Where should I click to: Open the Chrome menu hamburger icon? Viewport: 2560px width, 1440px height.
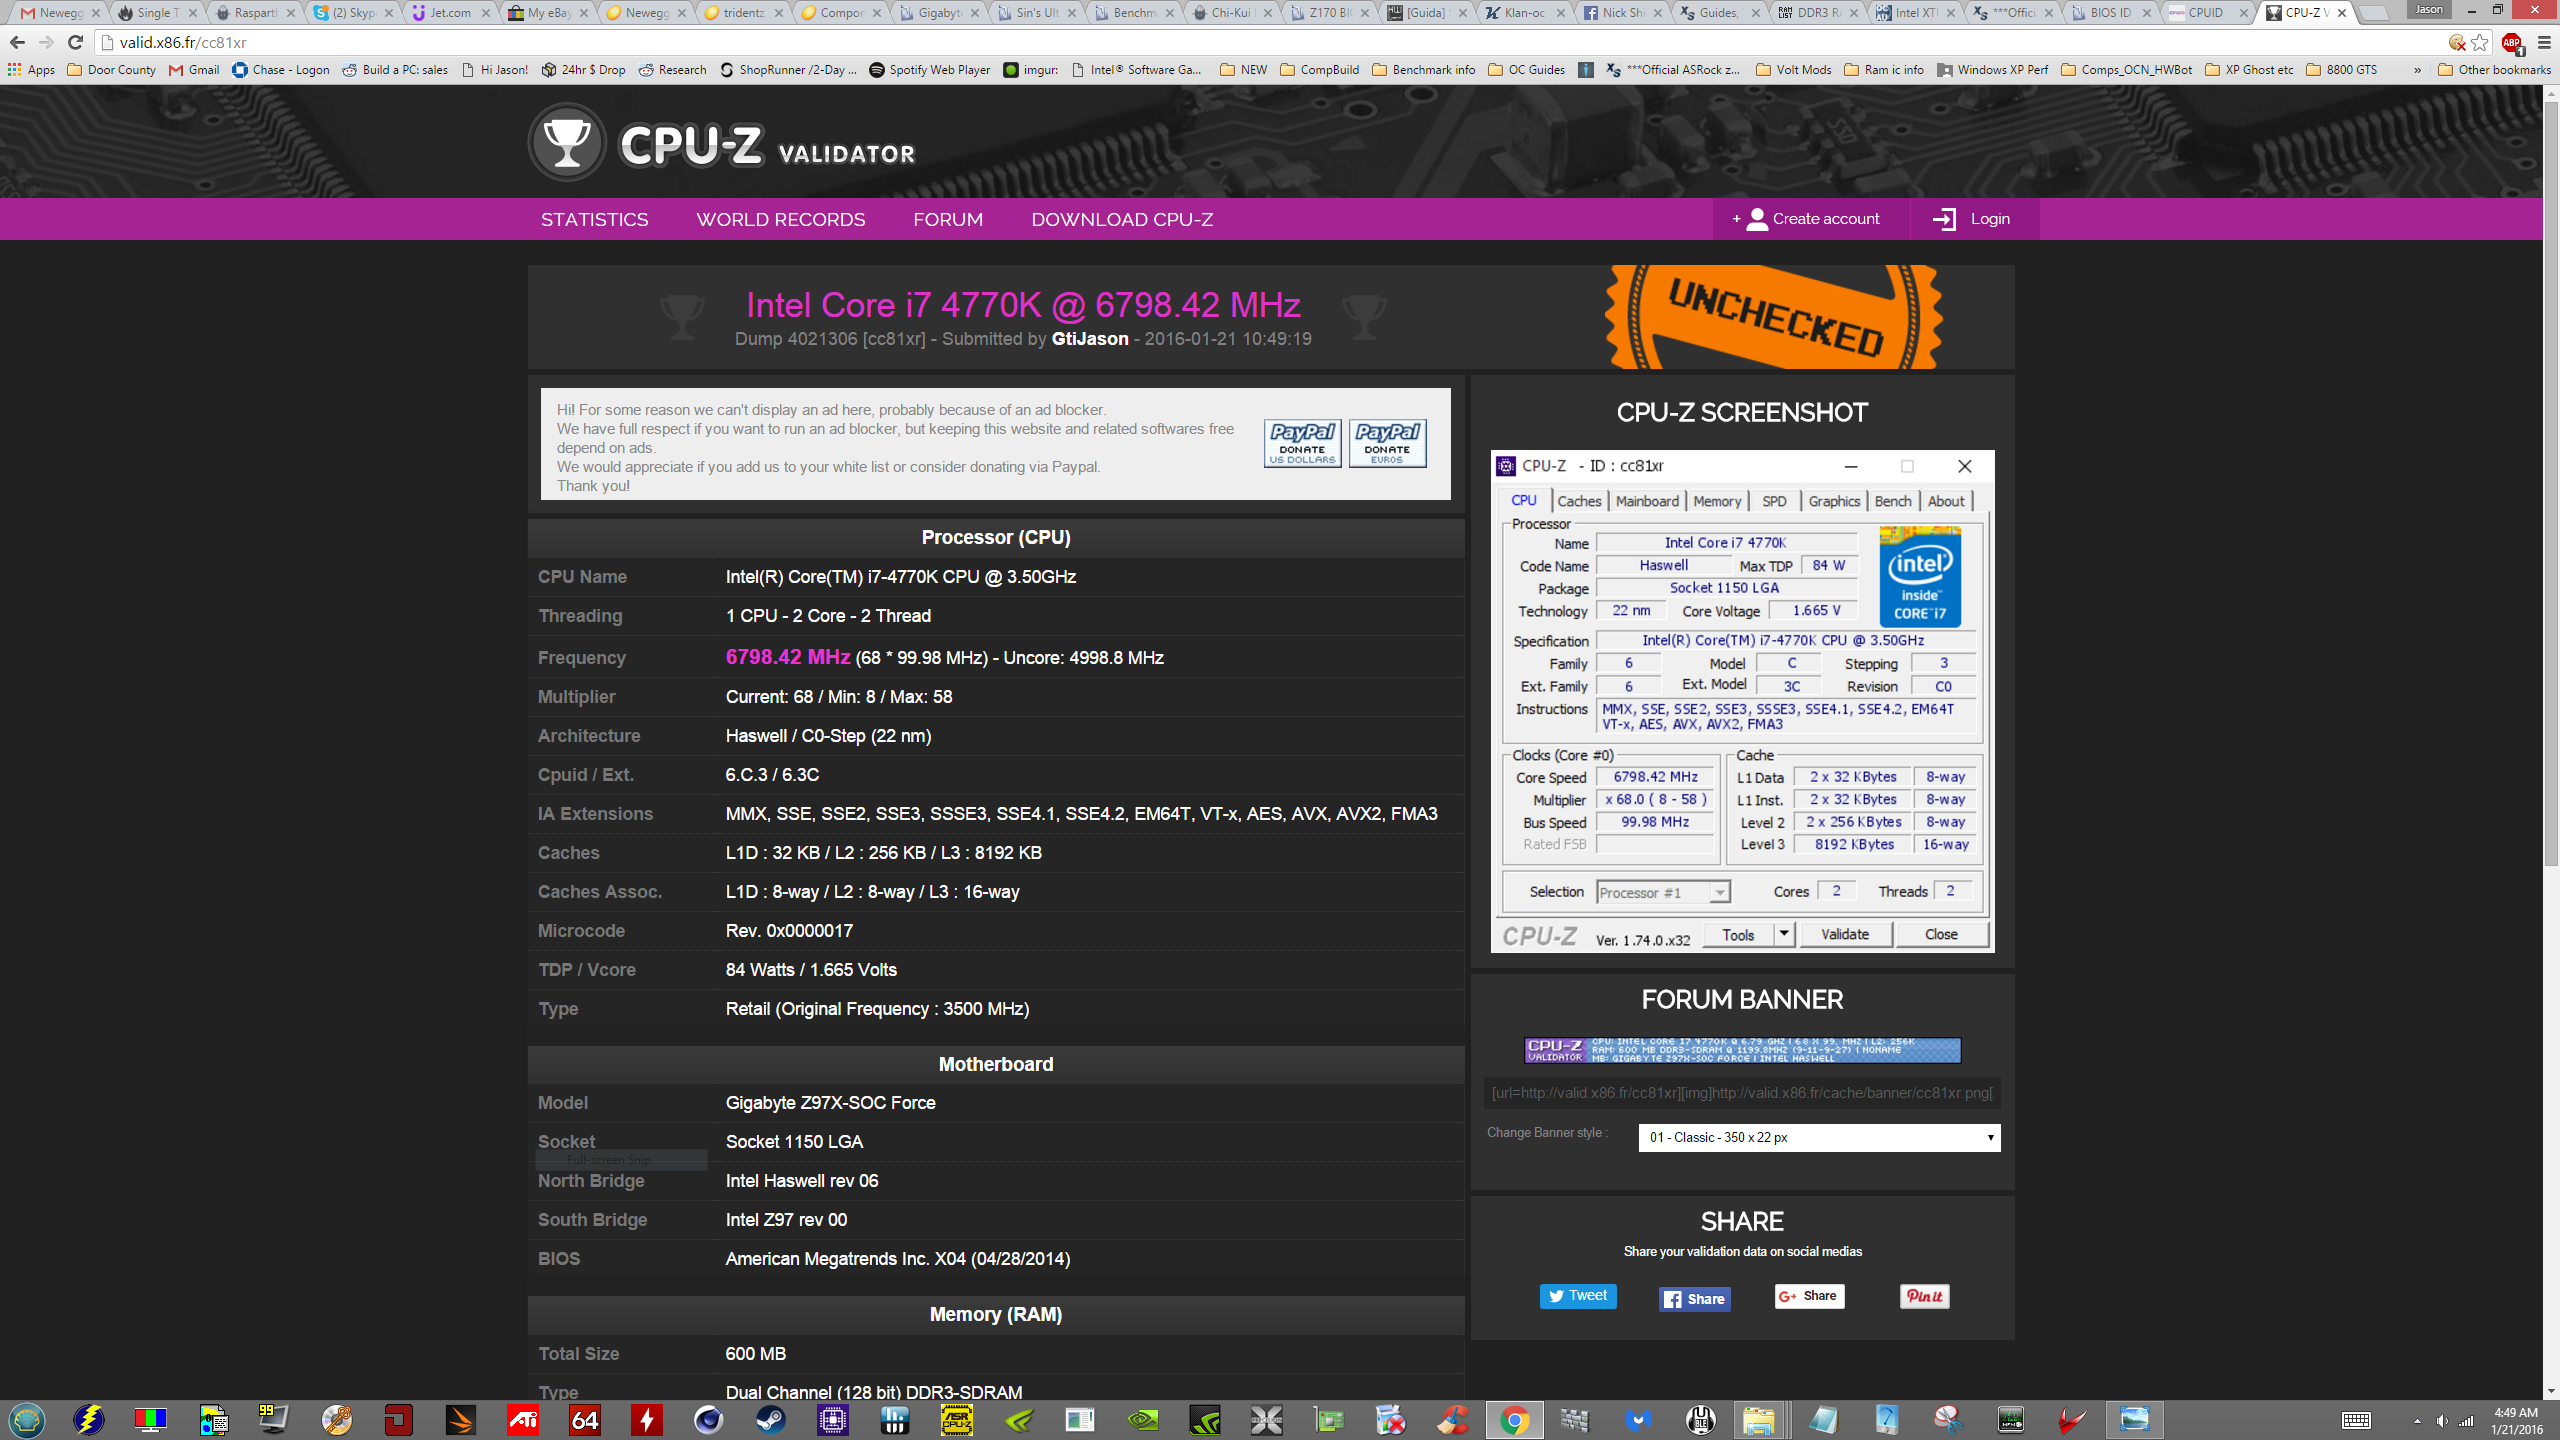click(2544, 42)
